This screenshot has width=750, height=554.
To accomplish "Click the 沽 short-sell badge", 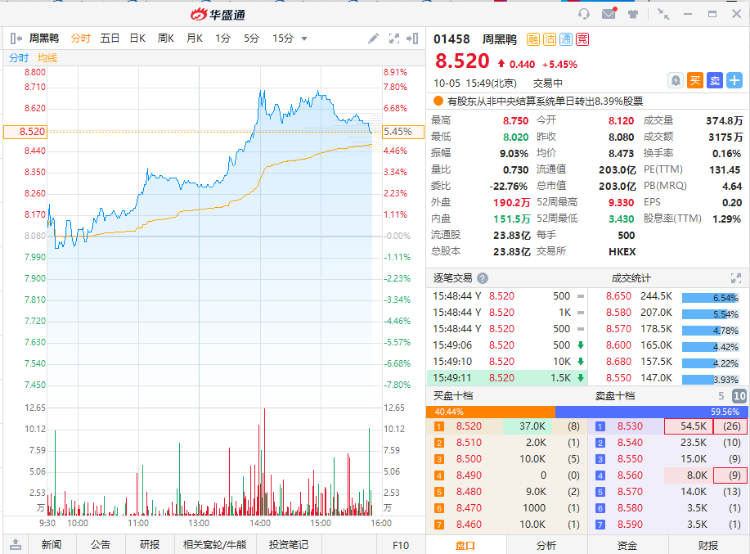I will pos(550,39).
